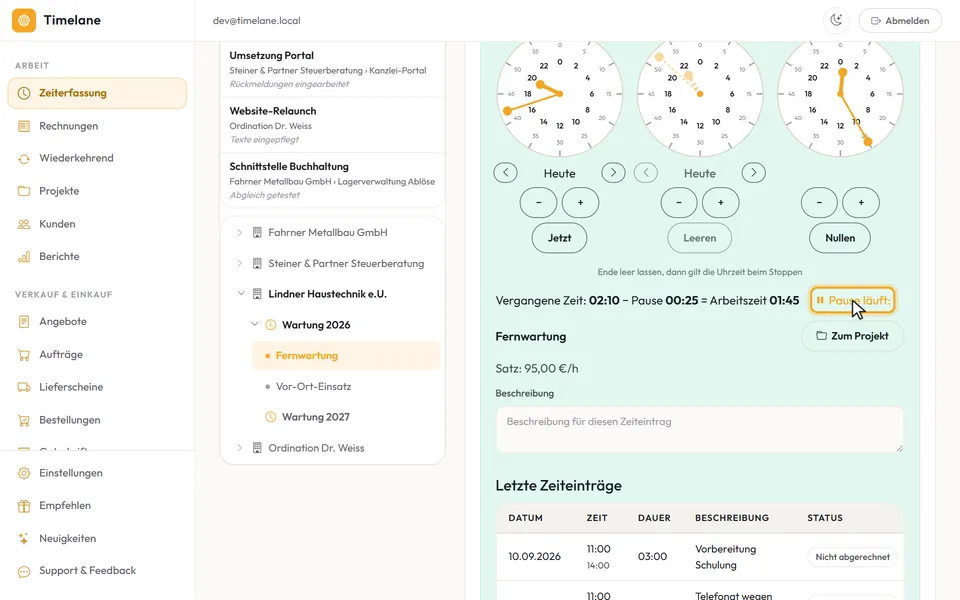The height and width of the screenshot is (600, 960).
Task: Click the Empfehlen gift icon
Action: pos(24,506)
